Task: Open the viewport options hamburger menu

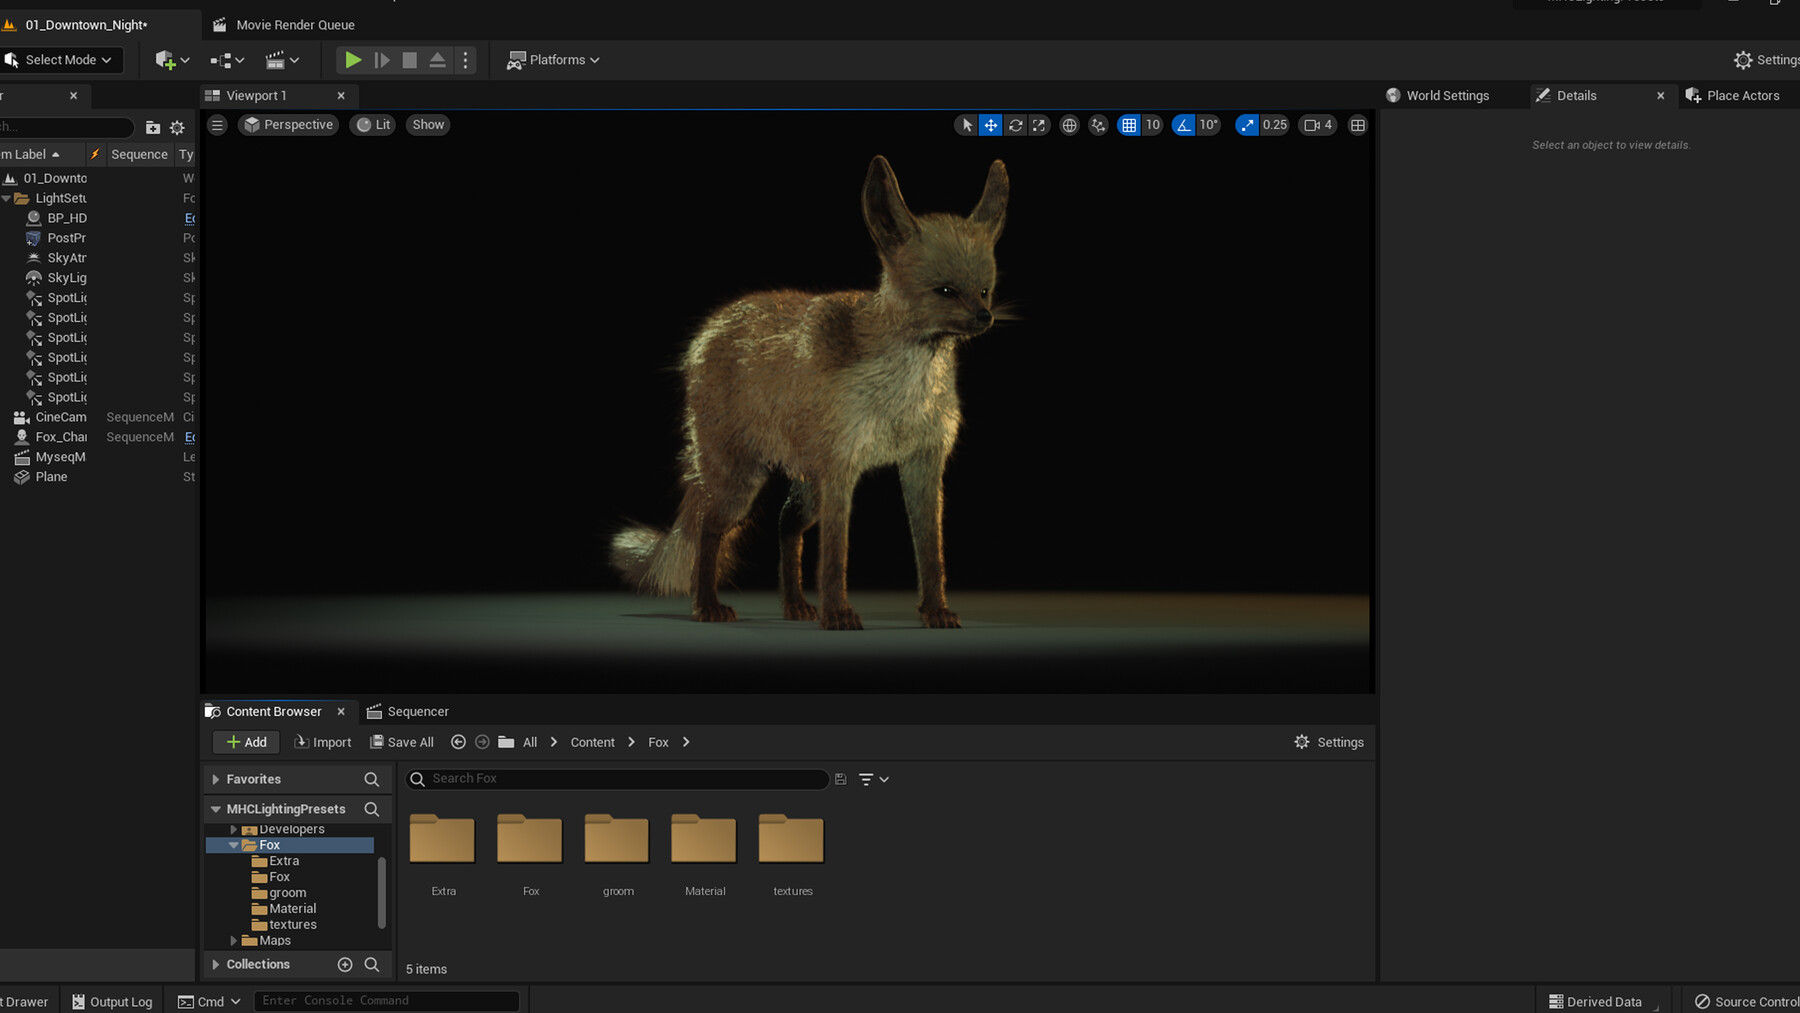Action: 216,124
